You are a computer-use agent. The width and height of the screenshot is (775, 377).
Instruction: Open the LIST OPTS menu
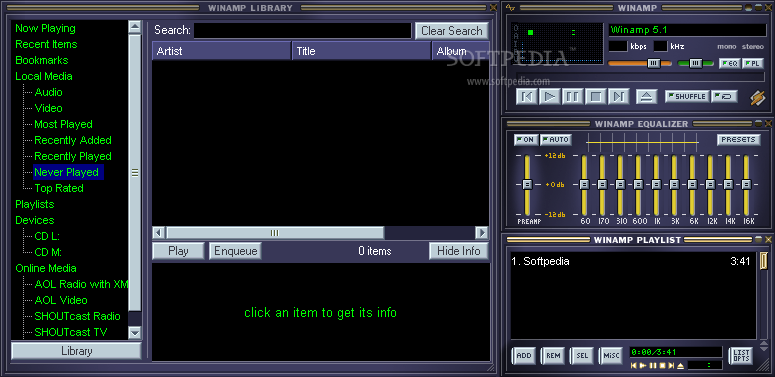(x=741, y=356)
